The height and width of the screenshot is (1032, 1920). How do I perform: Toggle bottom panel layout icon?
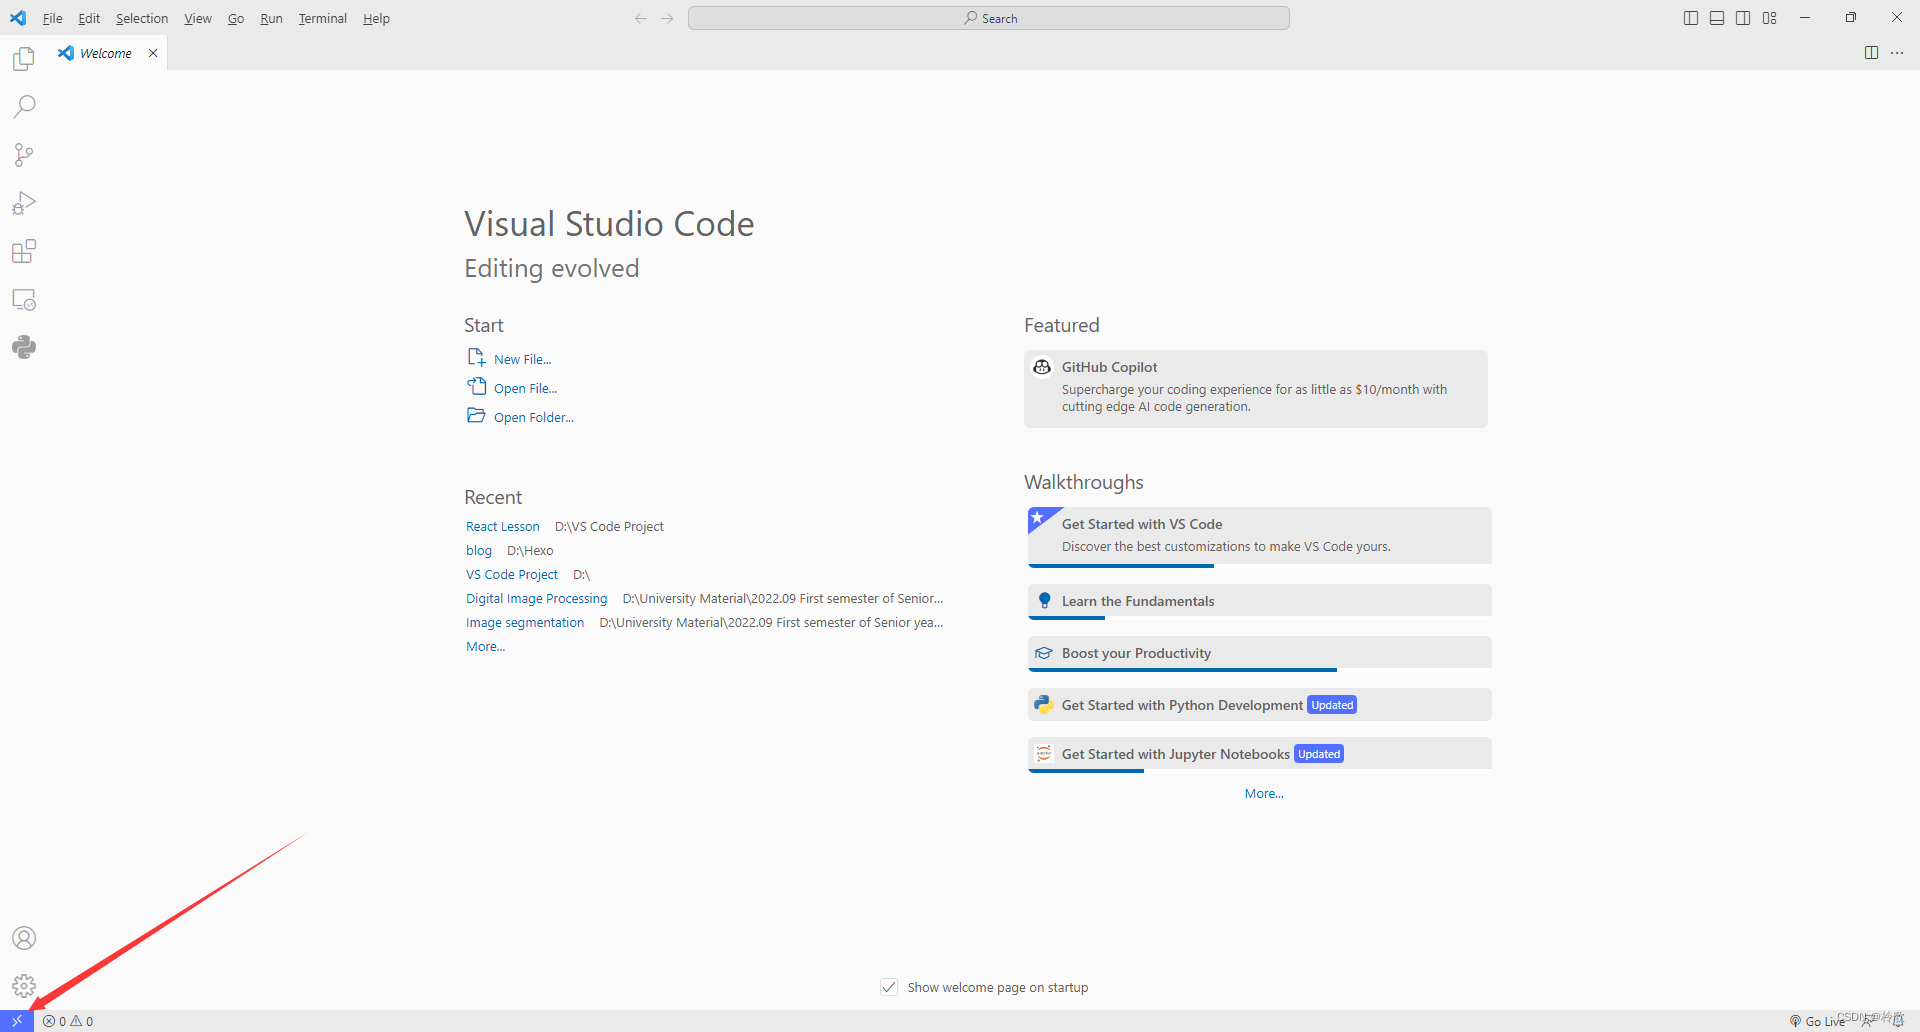tap(1717, 18)
